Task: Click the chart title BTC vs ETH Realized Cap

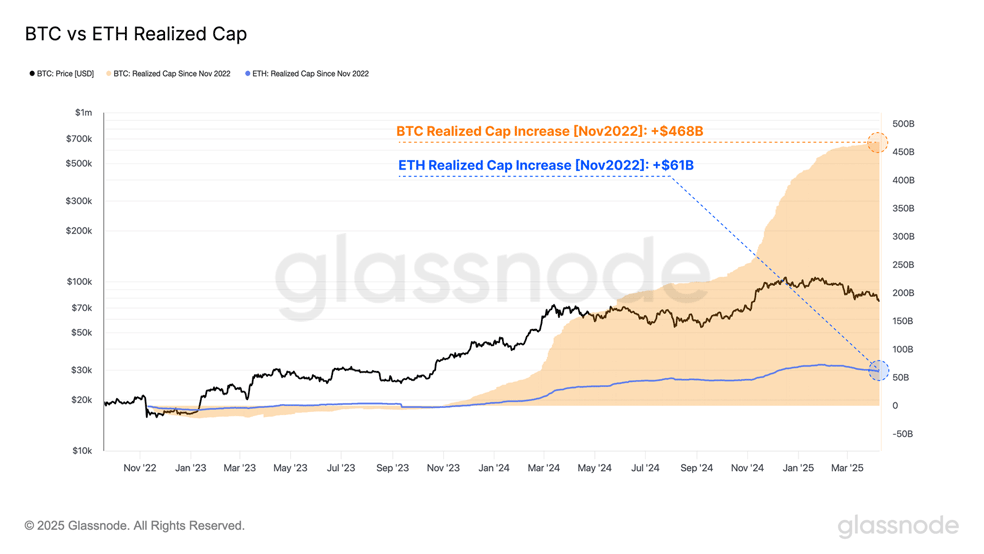Action: click(136, 33)
